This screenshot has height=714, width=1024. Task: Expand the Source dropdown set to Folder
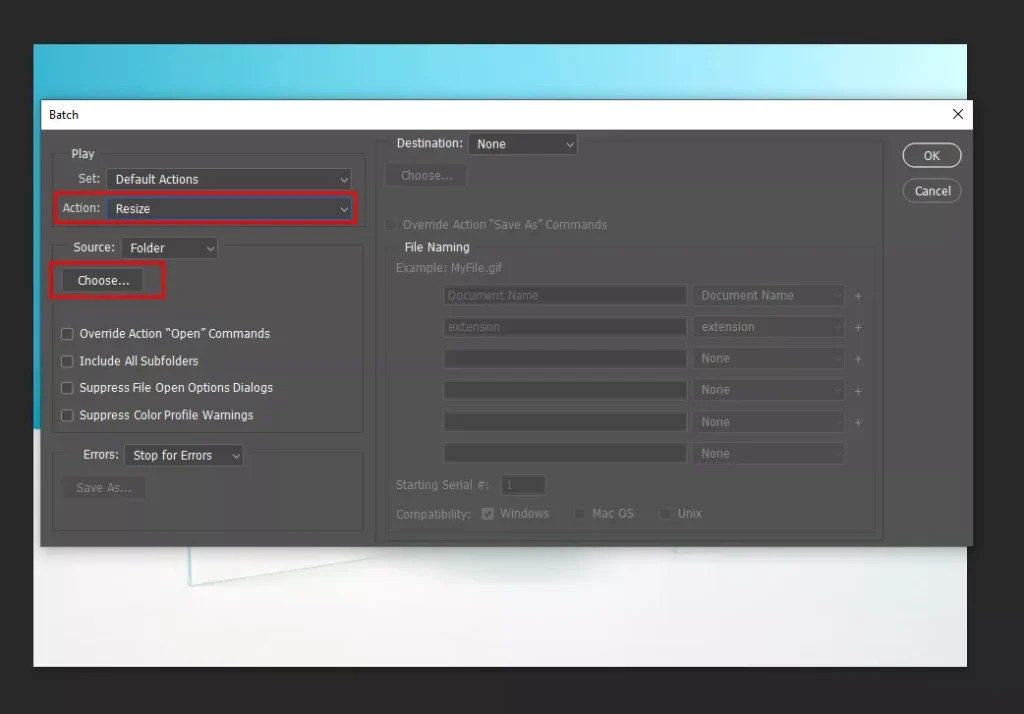[x=170, y=247]
